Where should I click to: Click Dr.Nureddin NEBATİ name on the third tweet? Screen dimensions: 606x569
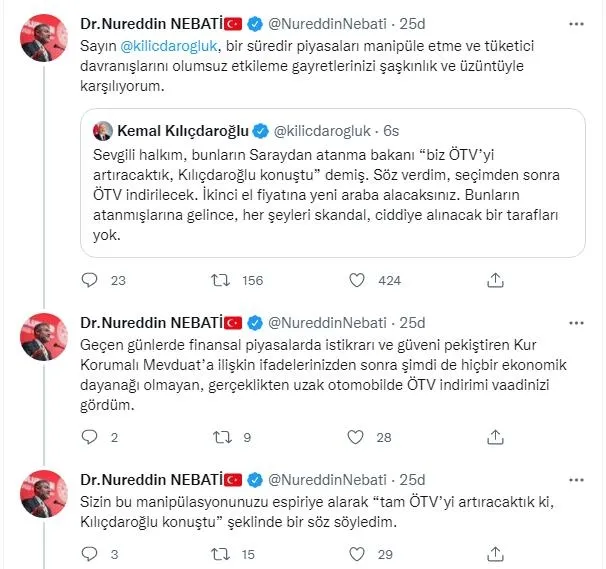[150, 478]
